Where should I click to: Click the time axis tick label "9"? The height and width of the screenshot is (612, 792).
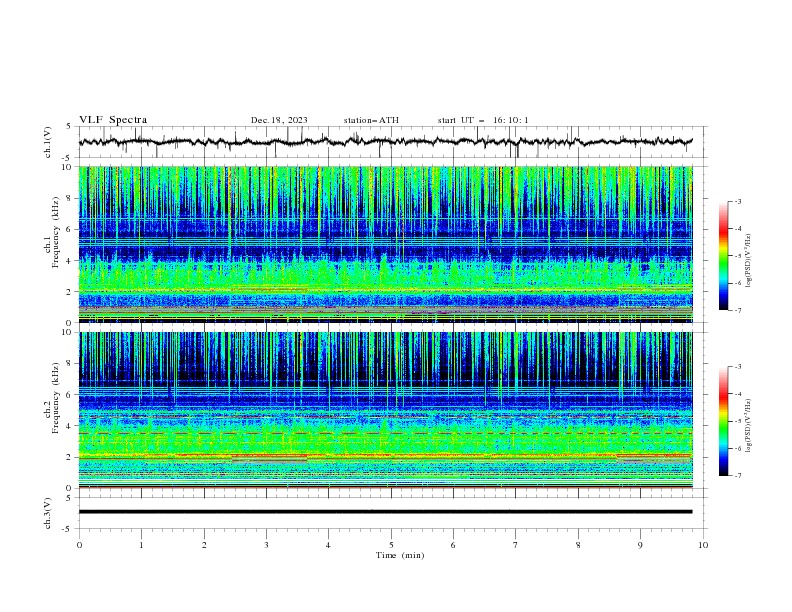[x=640, y=545]
